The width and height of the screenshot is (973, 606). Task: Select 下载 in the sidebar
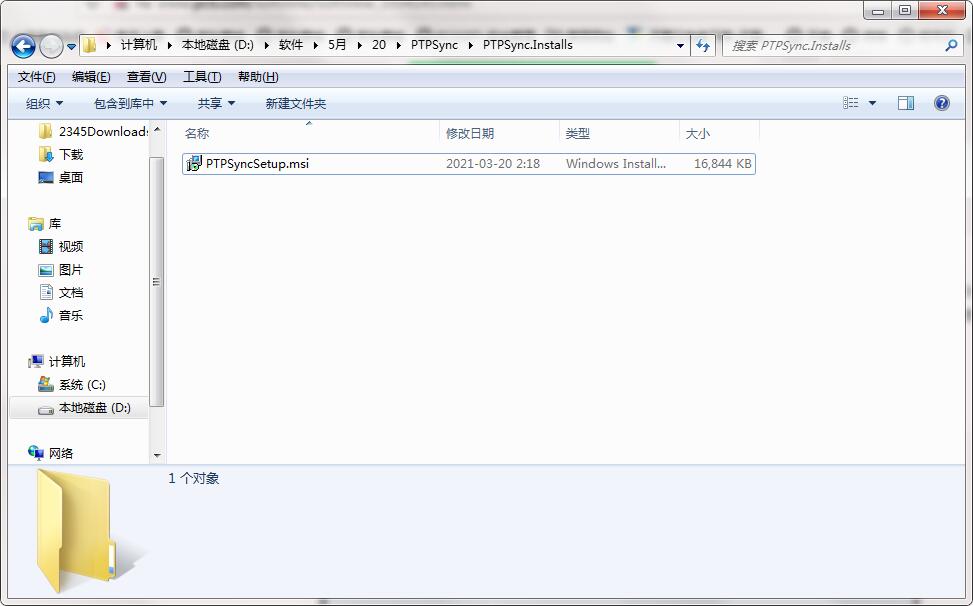coord(61,154)
